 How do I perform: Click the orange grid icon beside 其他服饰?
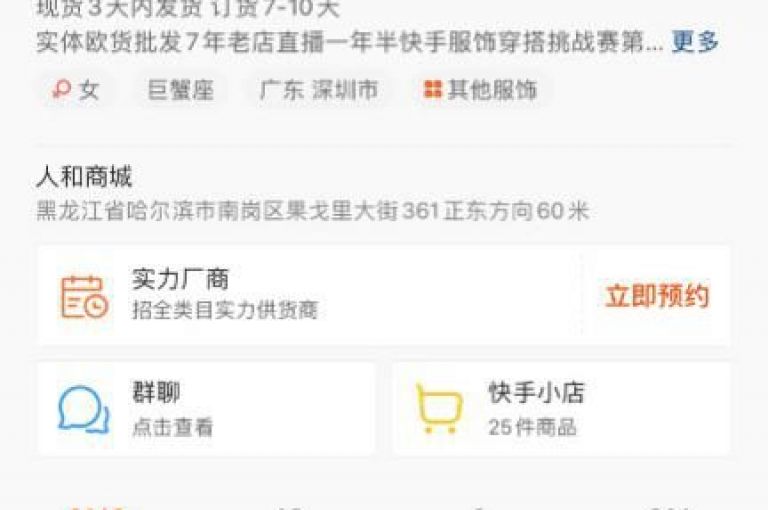click(x=432, y=90)
